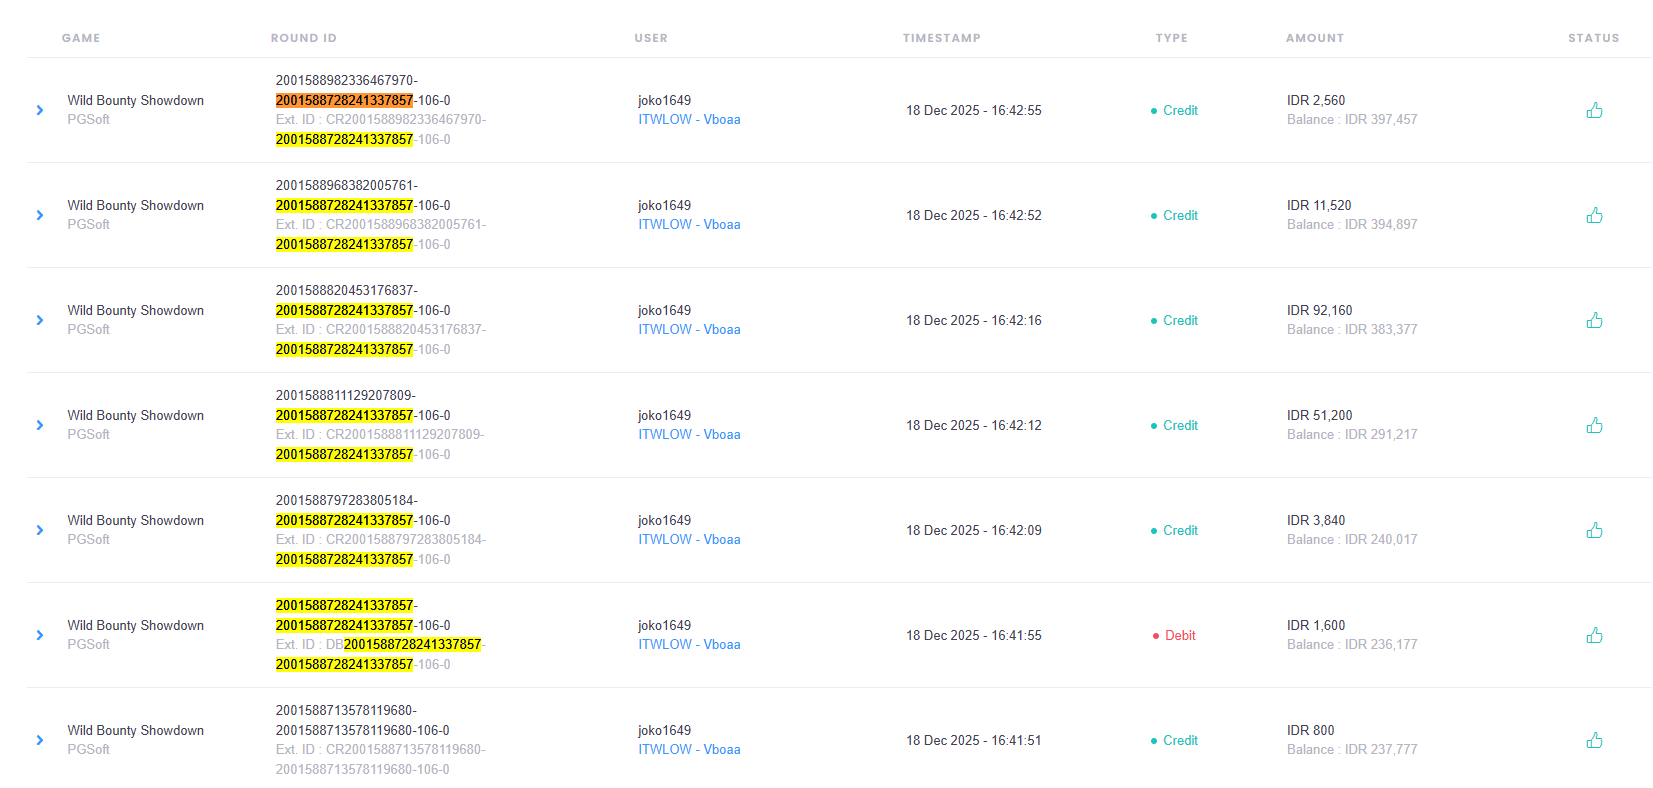Open ITWLOW - Vboaa link in first row

tap(689, 119)
